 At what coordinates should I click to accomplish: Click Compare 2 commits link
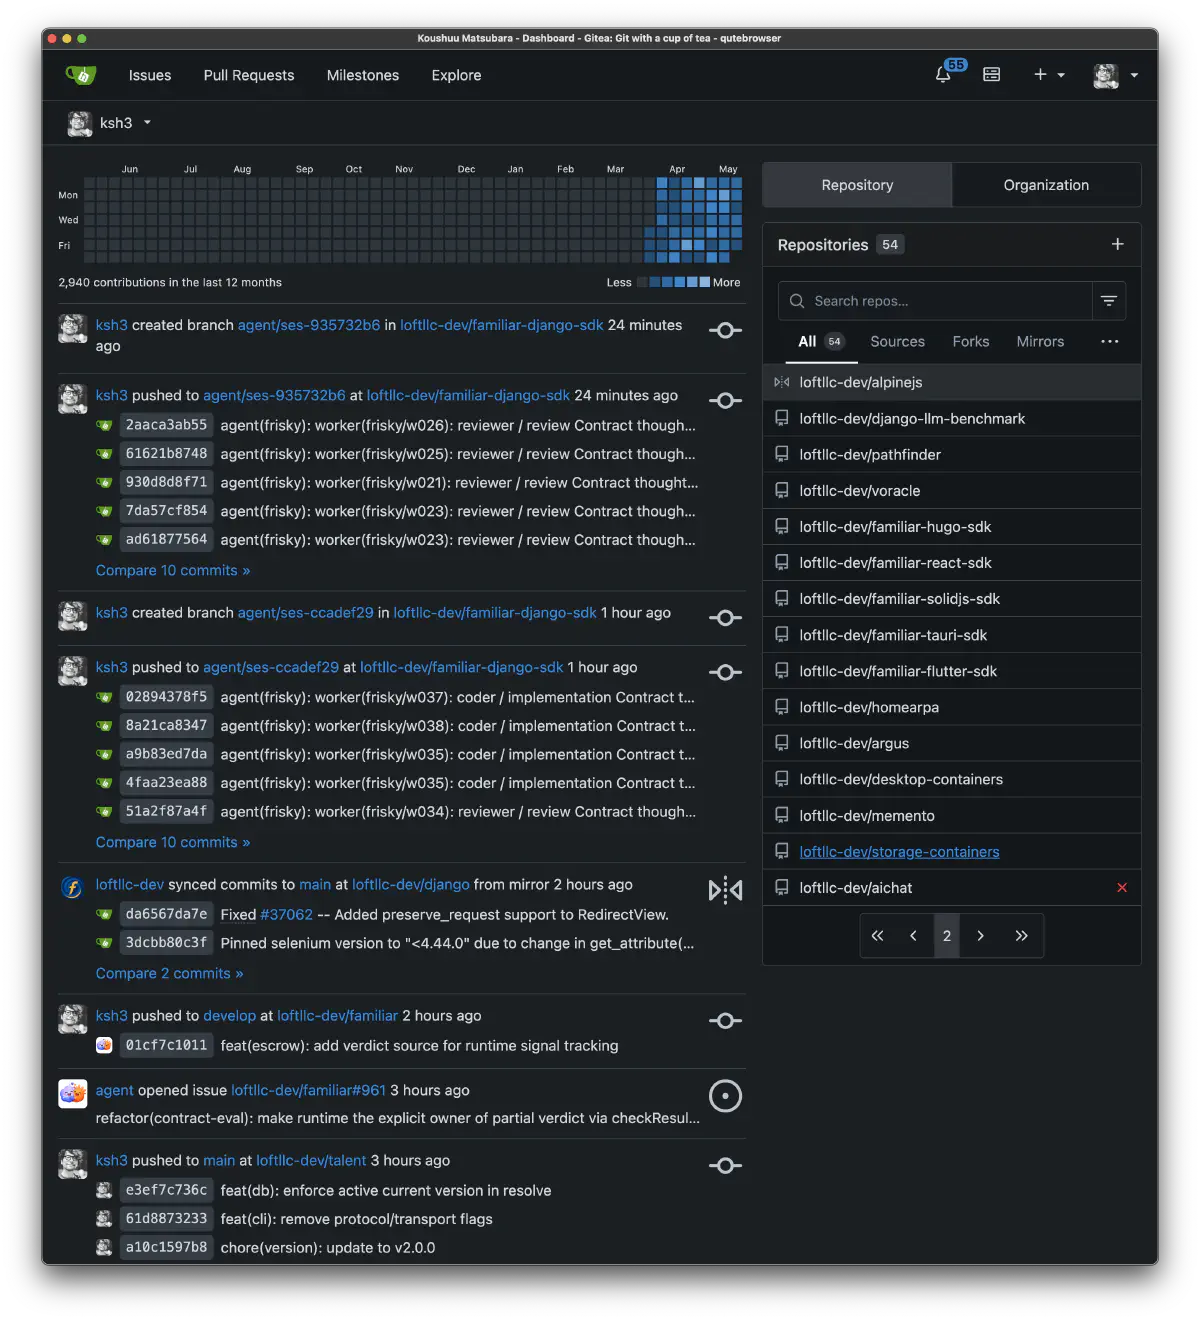click(x=169, y=973)
